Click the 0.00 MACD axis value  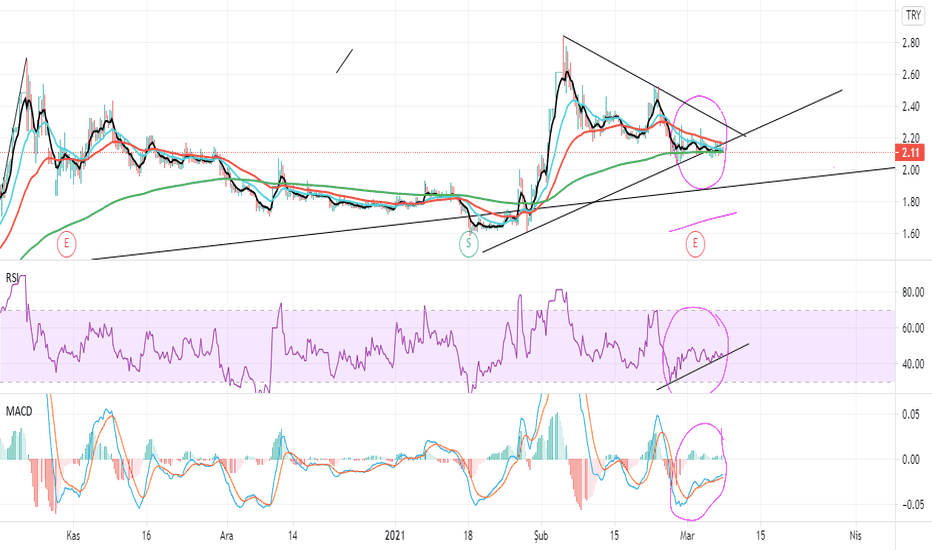911,459
